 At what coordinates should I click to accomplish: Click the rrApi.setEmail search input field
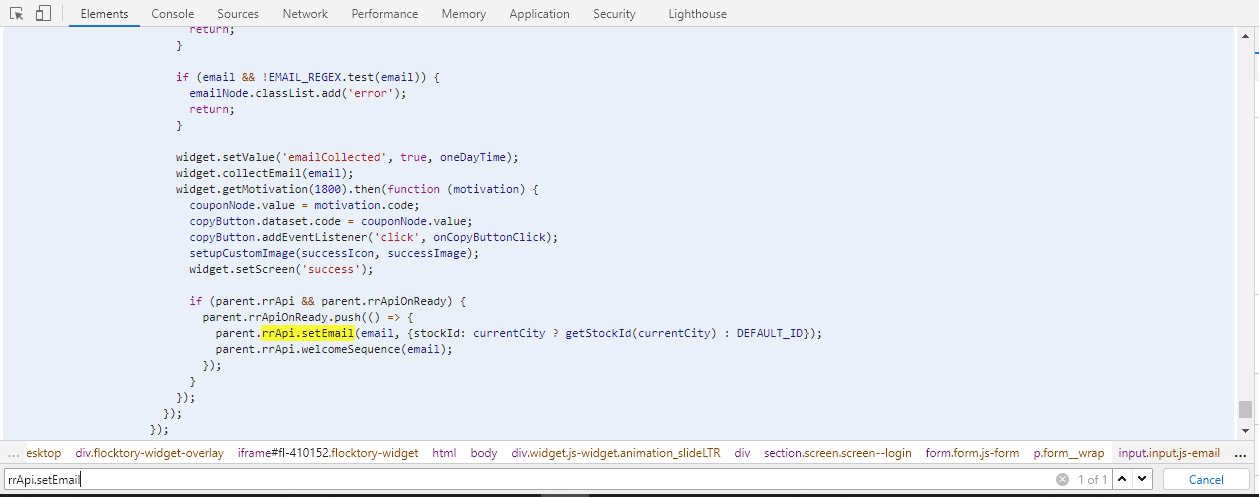pyautogui.click(x=520, y=480)
